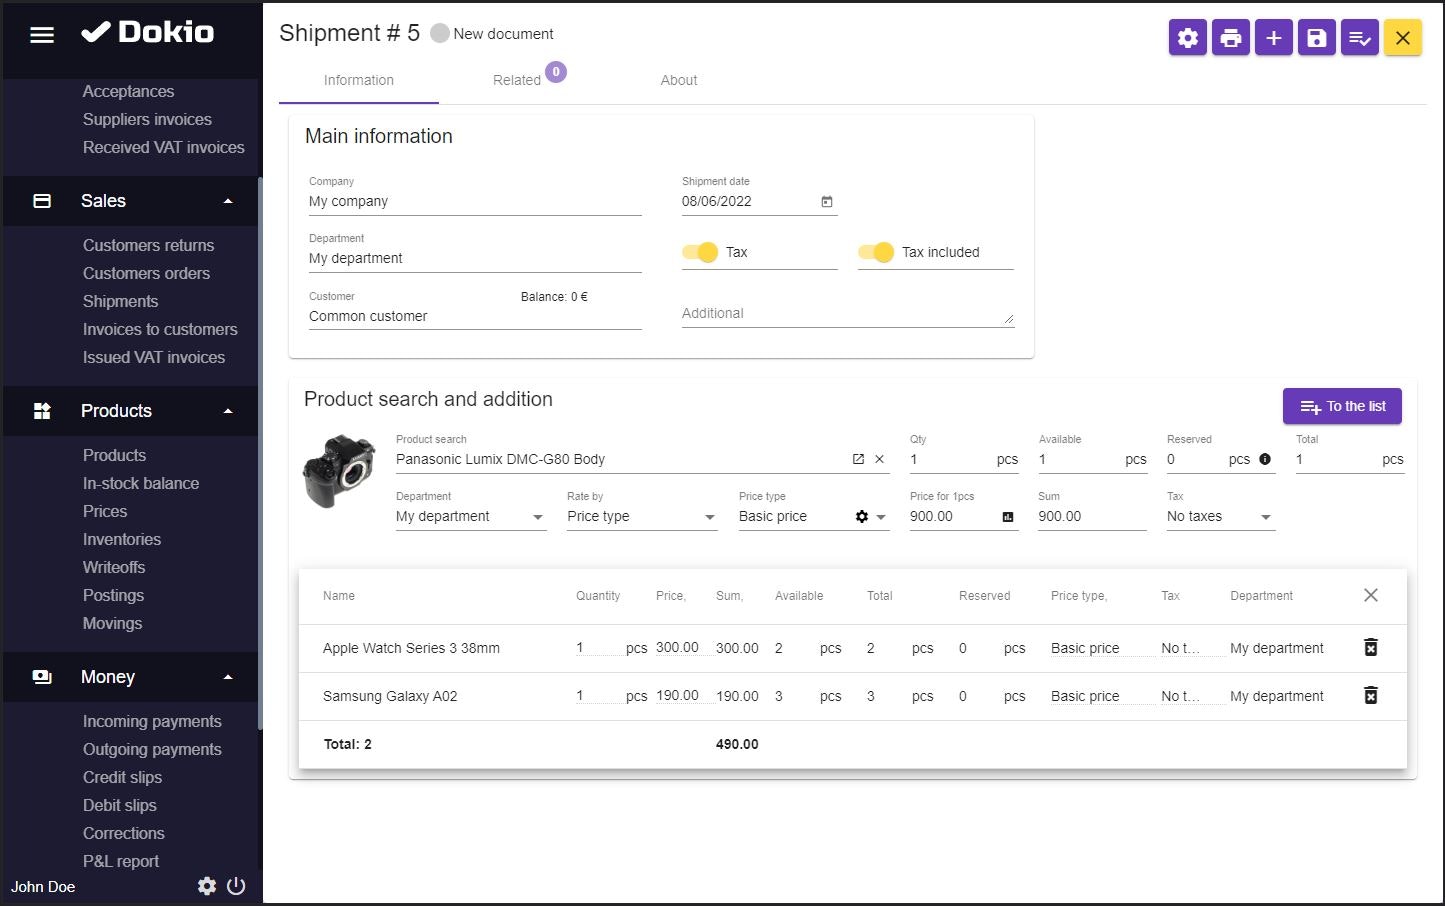Open the shipment date calendar picker
Screen dimensions: 1445x906
click(x=827, y=201)
